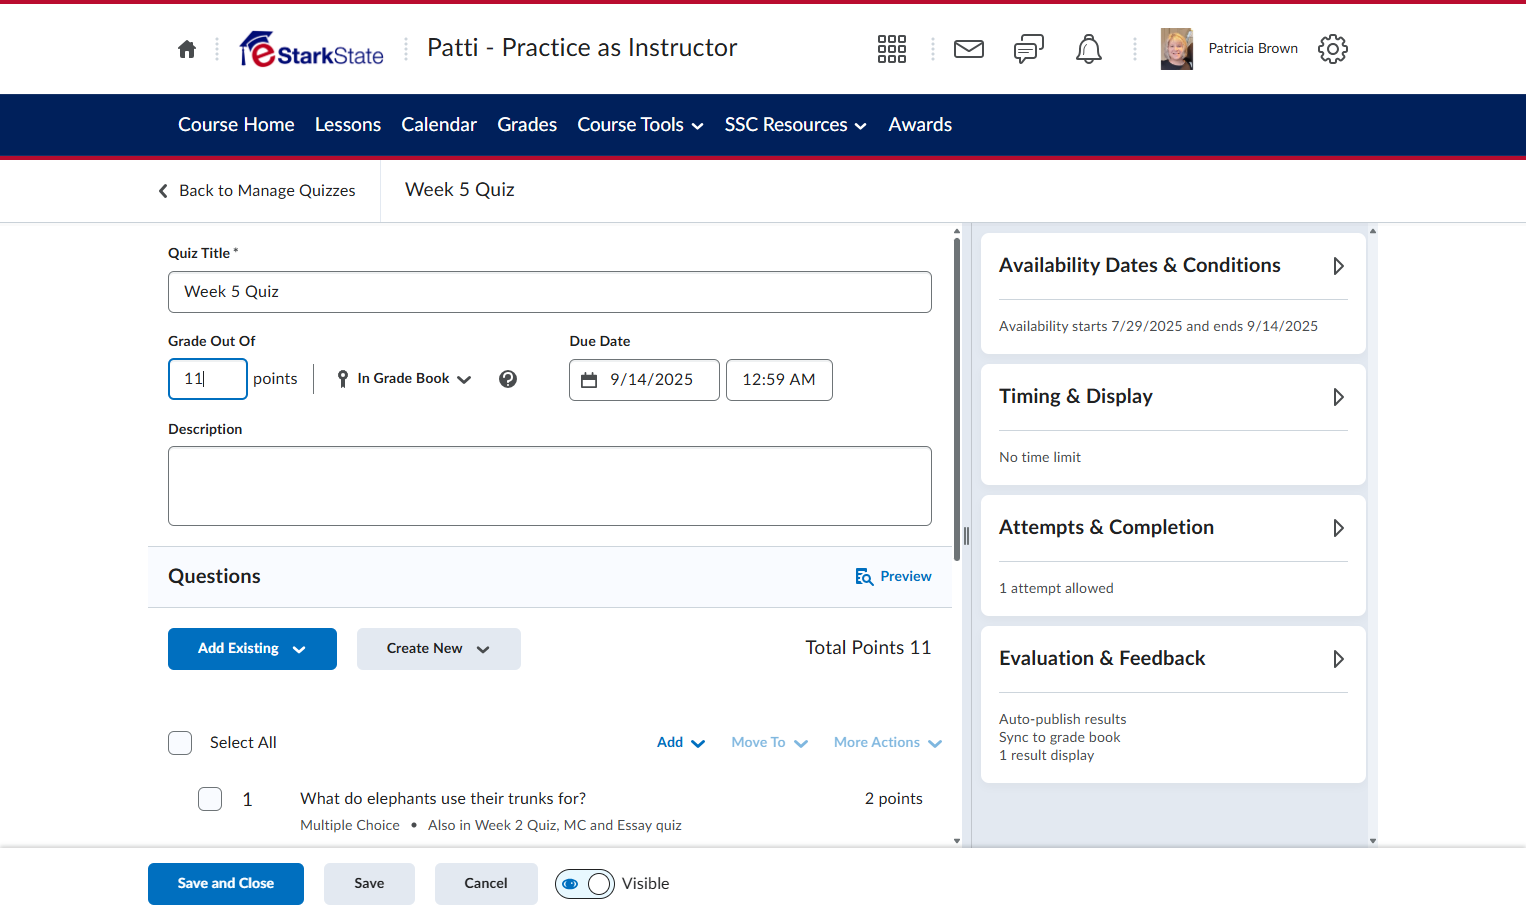1526x920 pixels.
Task: Expand Evaluation & Feedback panel
Action: click(1174, 659)
